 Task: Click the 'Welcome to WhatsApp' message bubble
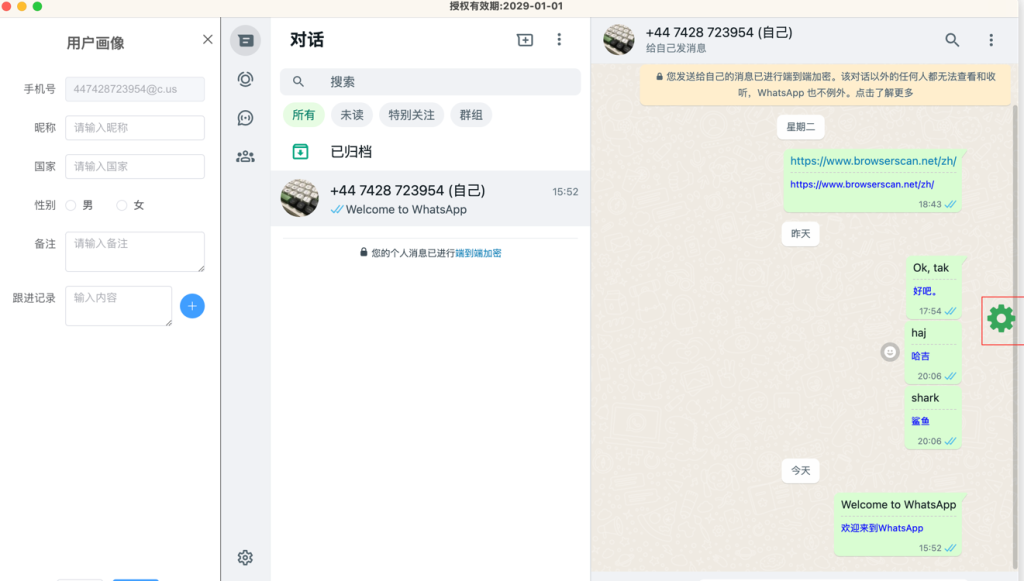pos(899,525)
